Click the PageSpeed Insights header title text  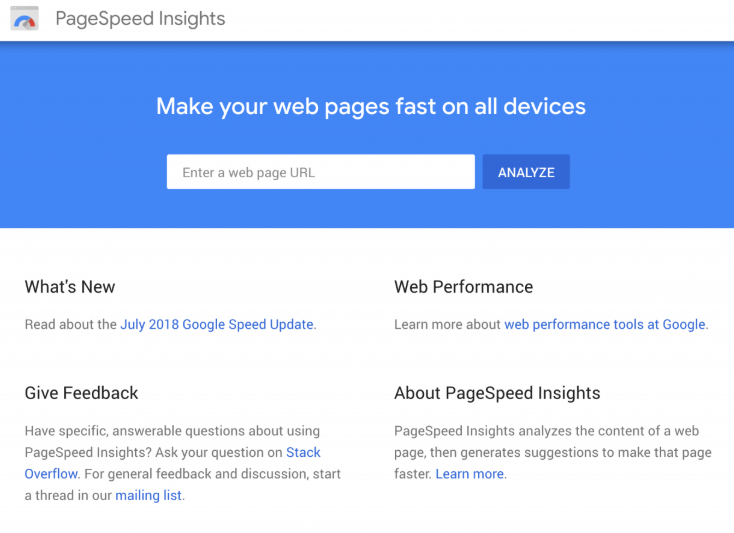140,19
